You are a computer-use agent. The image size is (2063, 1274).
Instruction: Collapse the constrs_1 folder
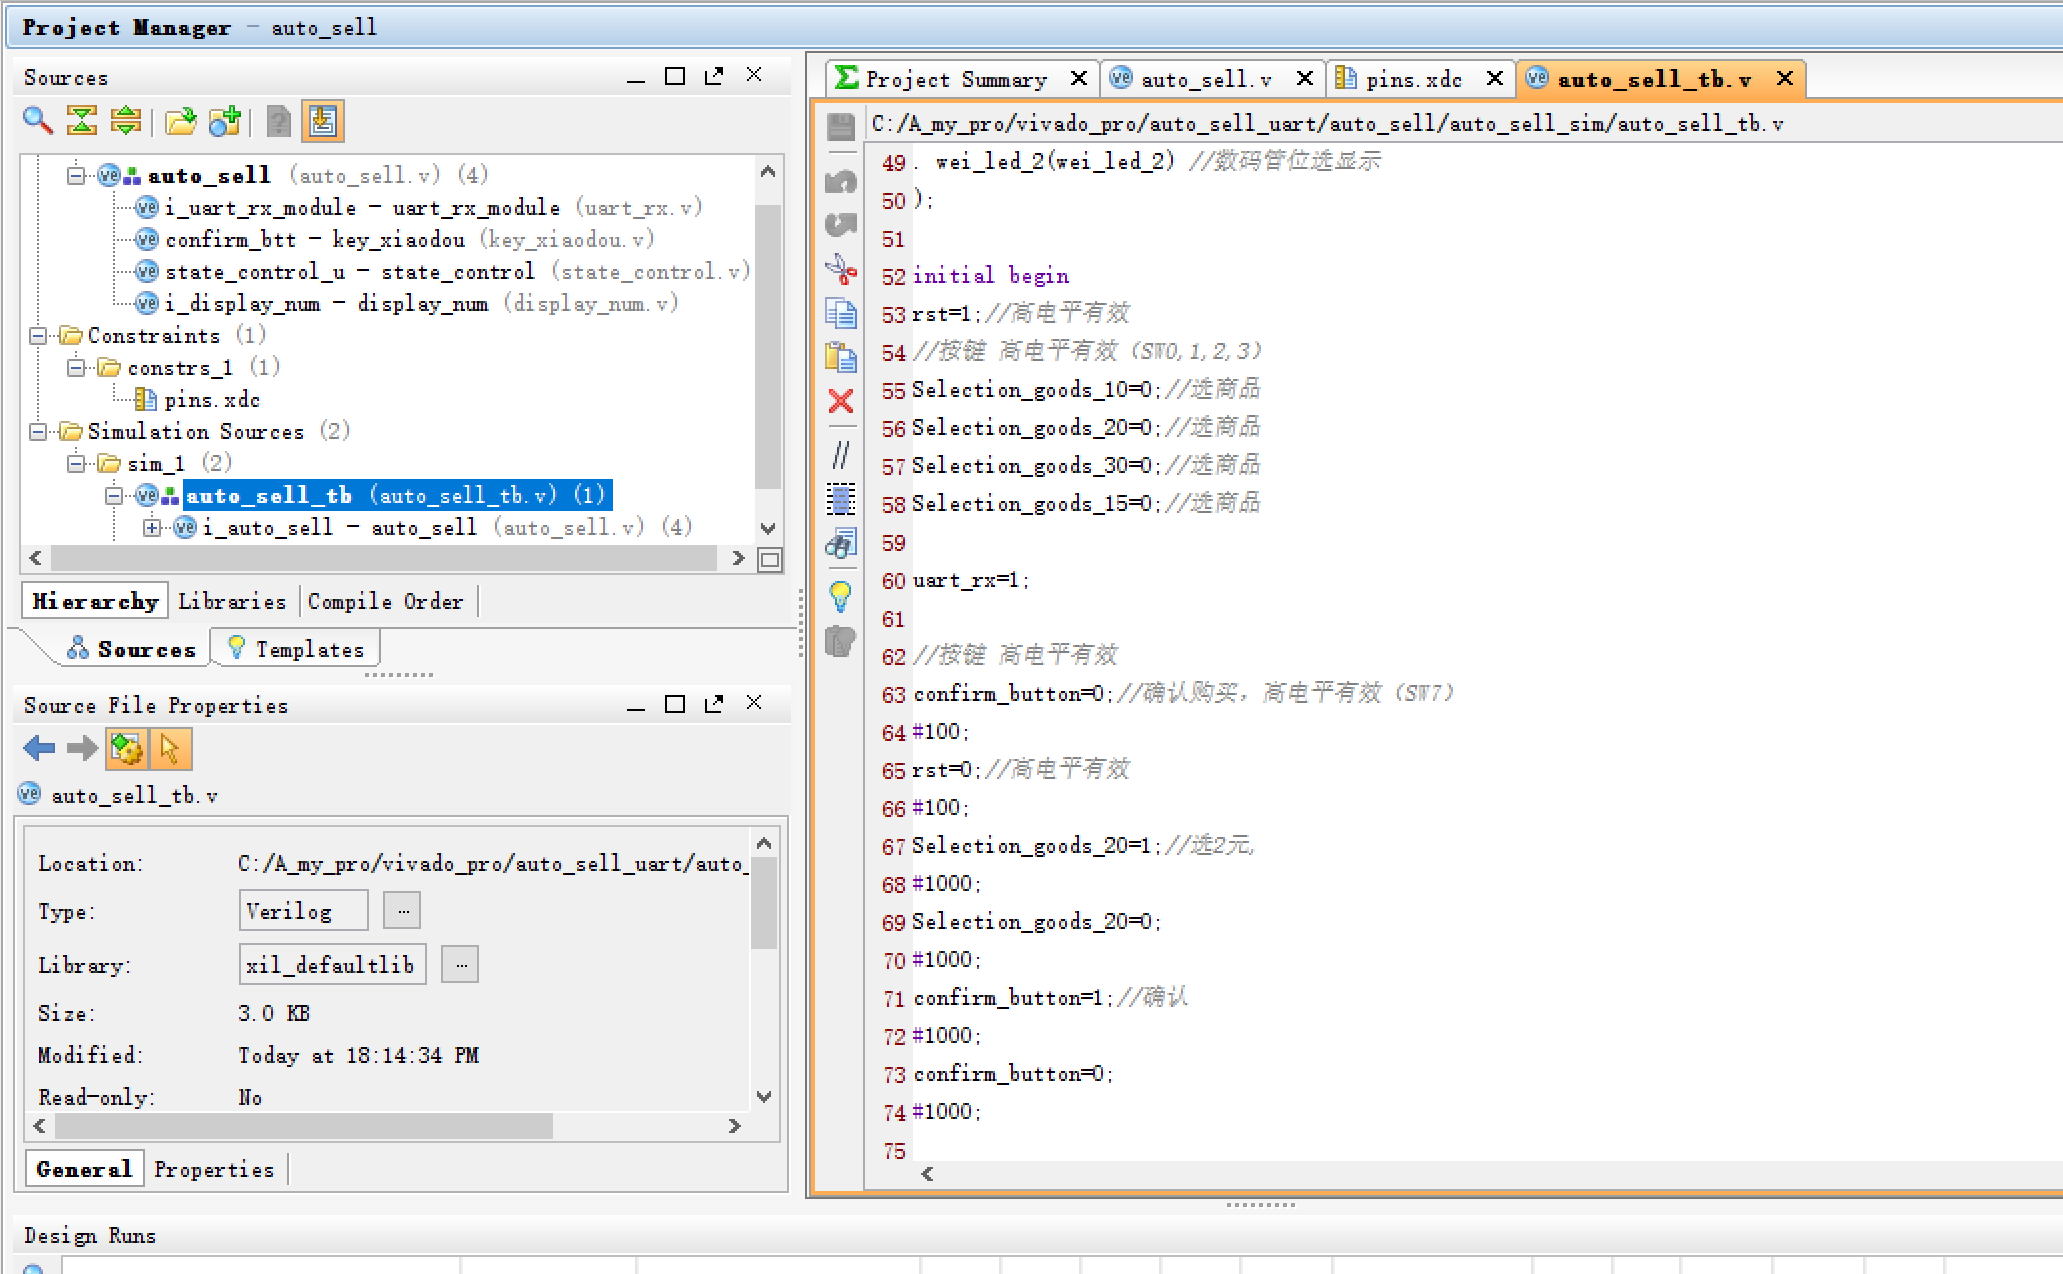76,367
